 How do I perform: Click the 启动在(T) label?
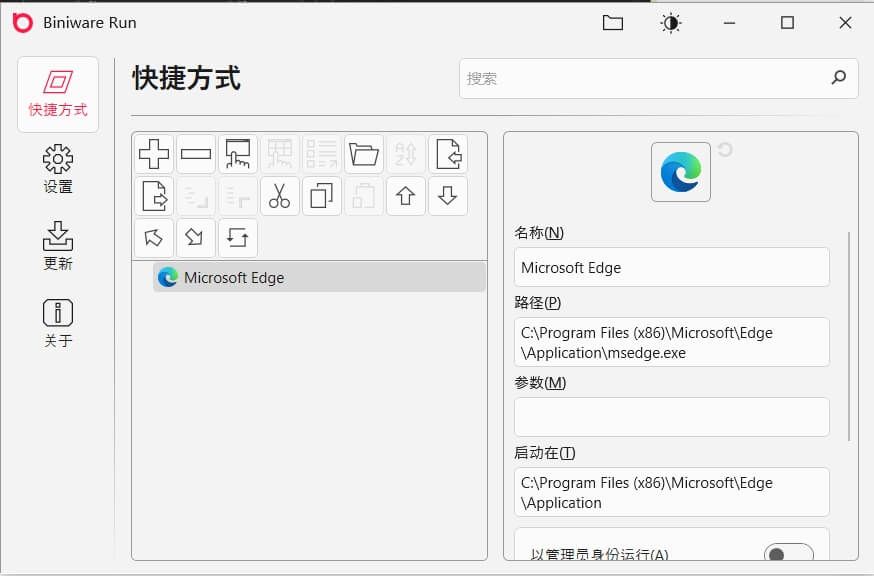545,453
